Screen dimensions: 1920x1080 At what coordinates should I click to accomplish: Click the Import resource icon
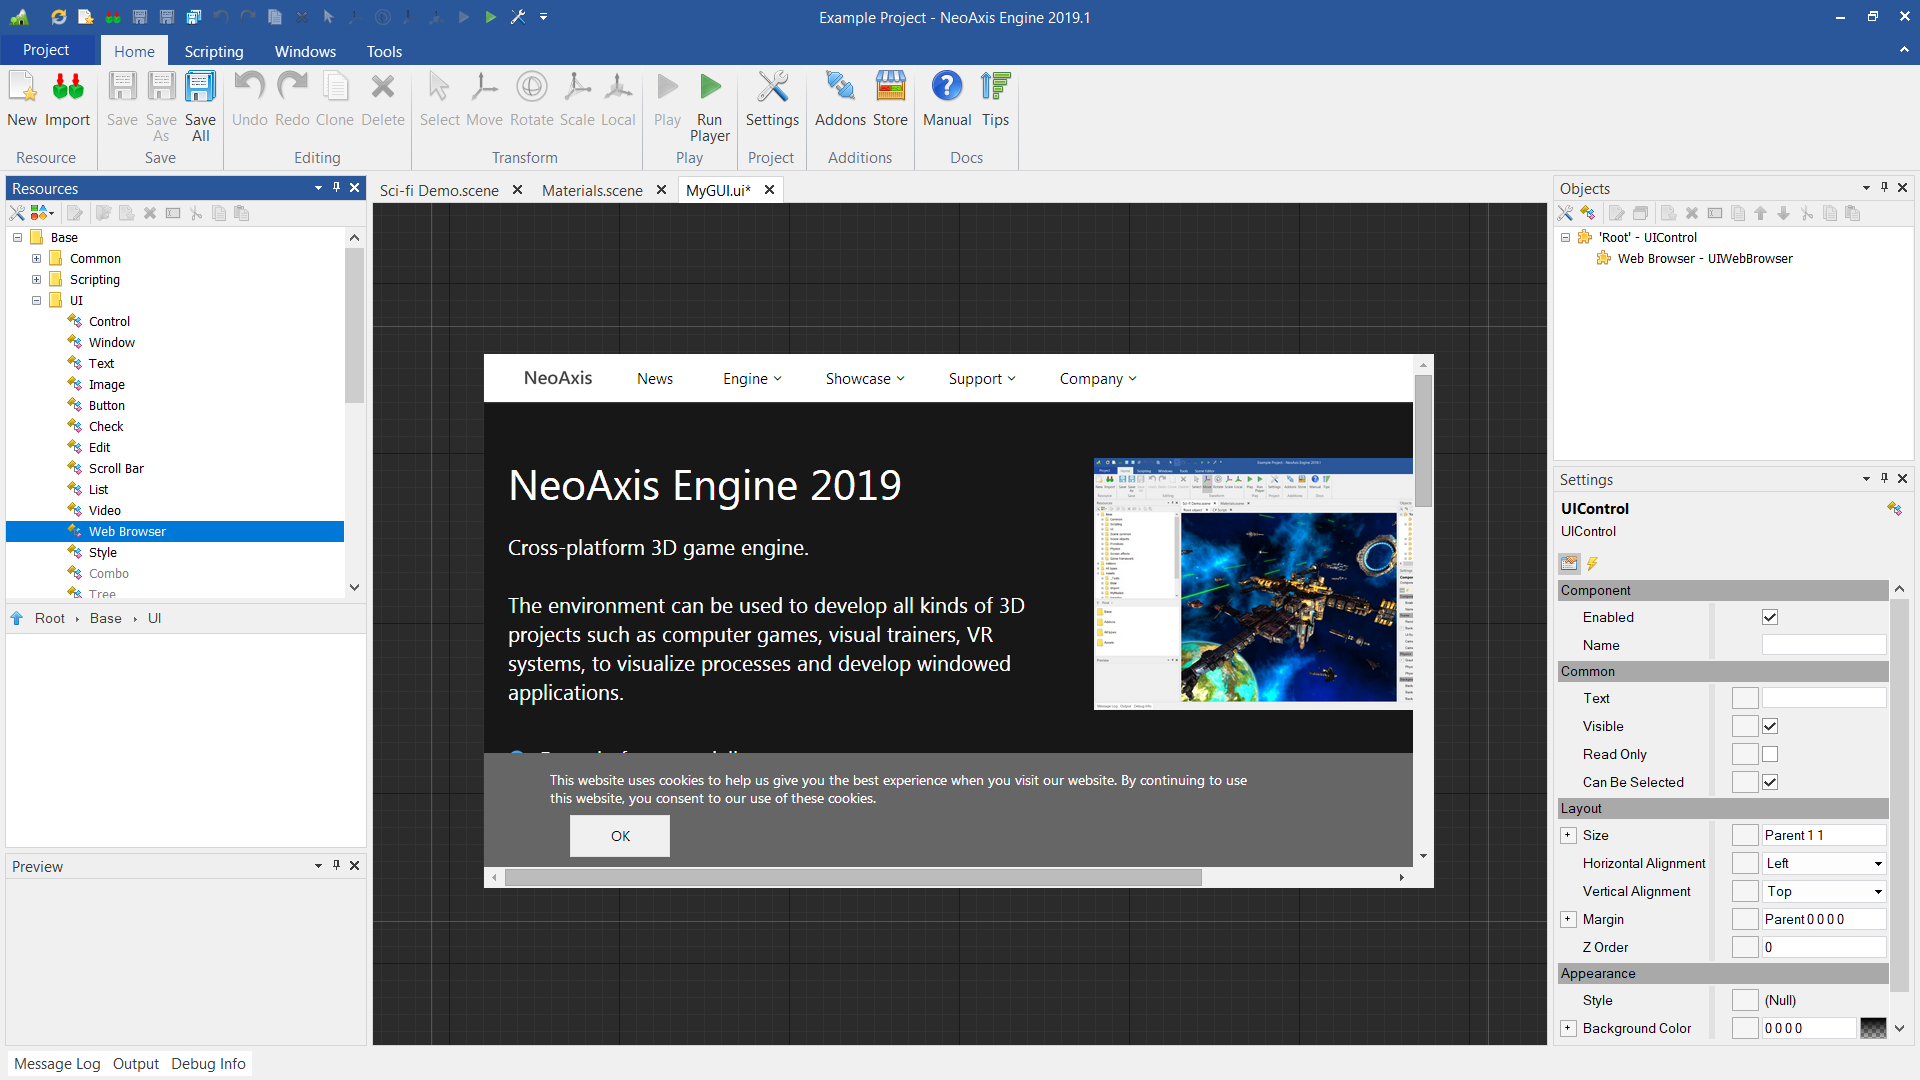pyautogui.click(x=68, y=88)
